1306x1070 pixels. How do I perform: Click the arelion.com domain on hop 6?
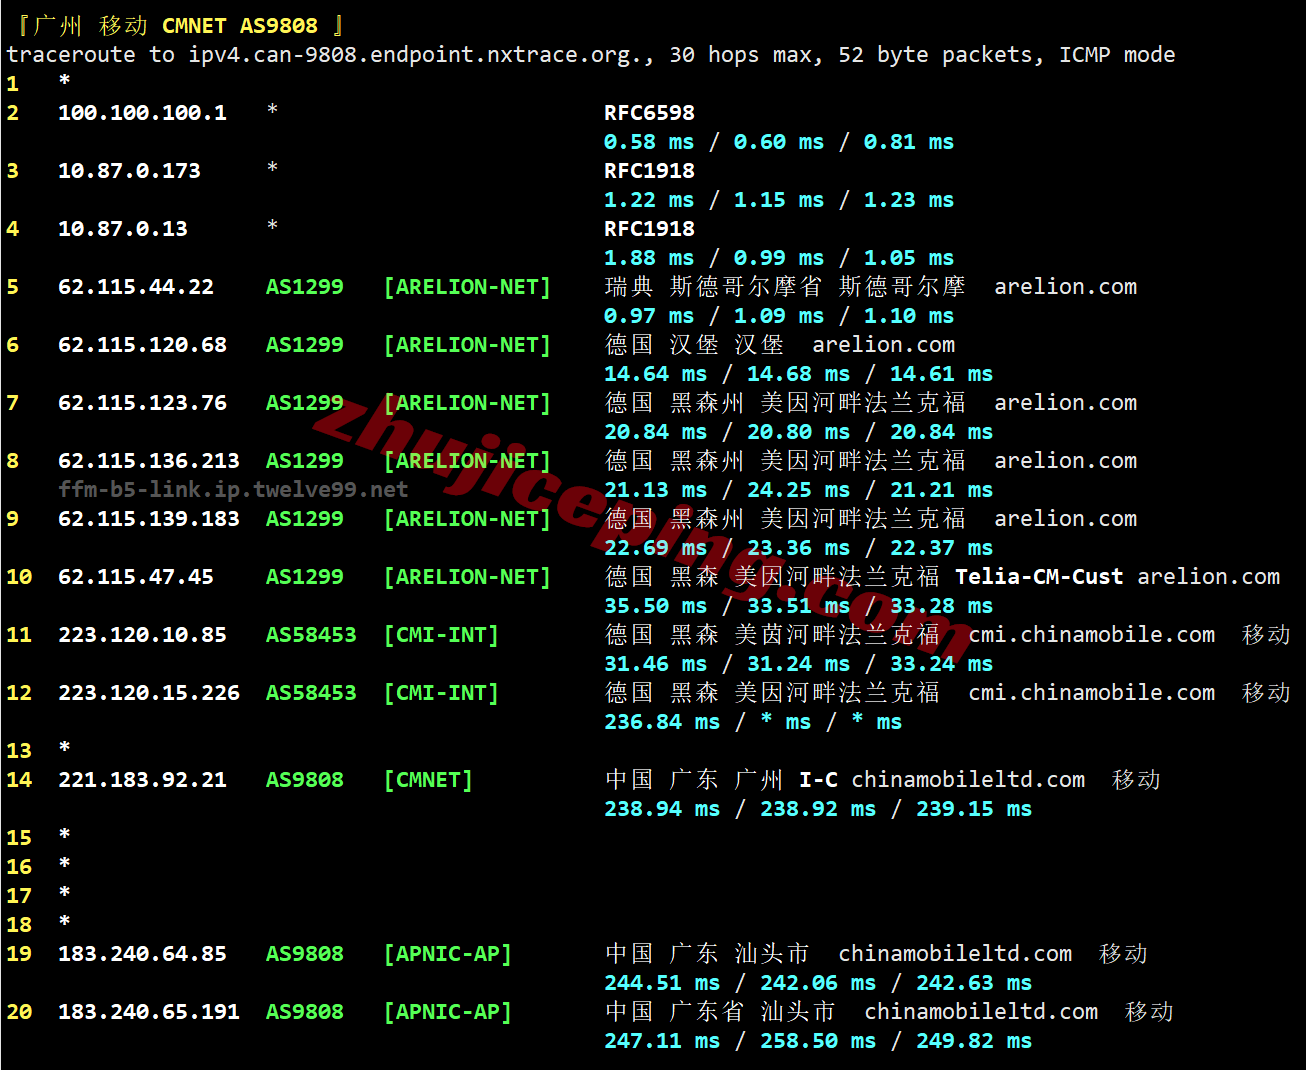coord(883,345)
